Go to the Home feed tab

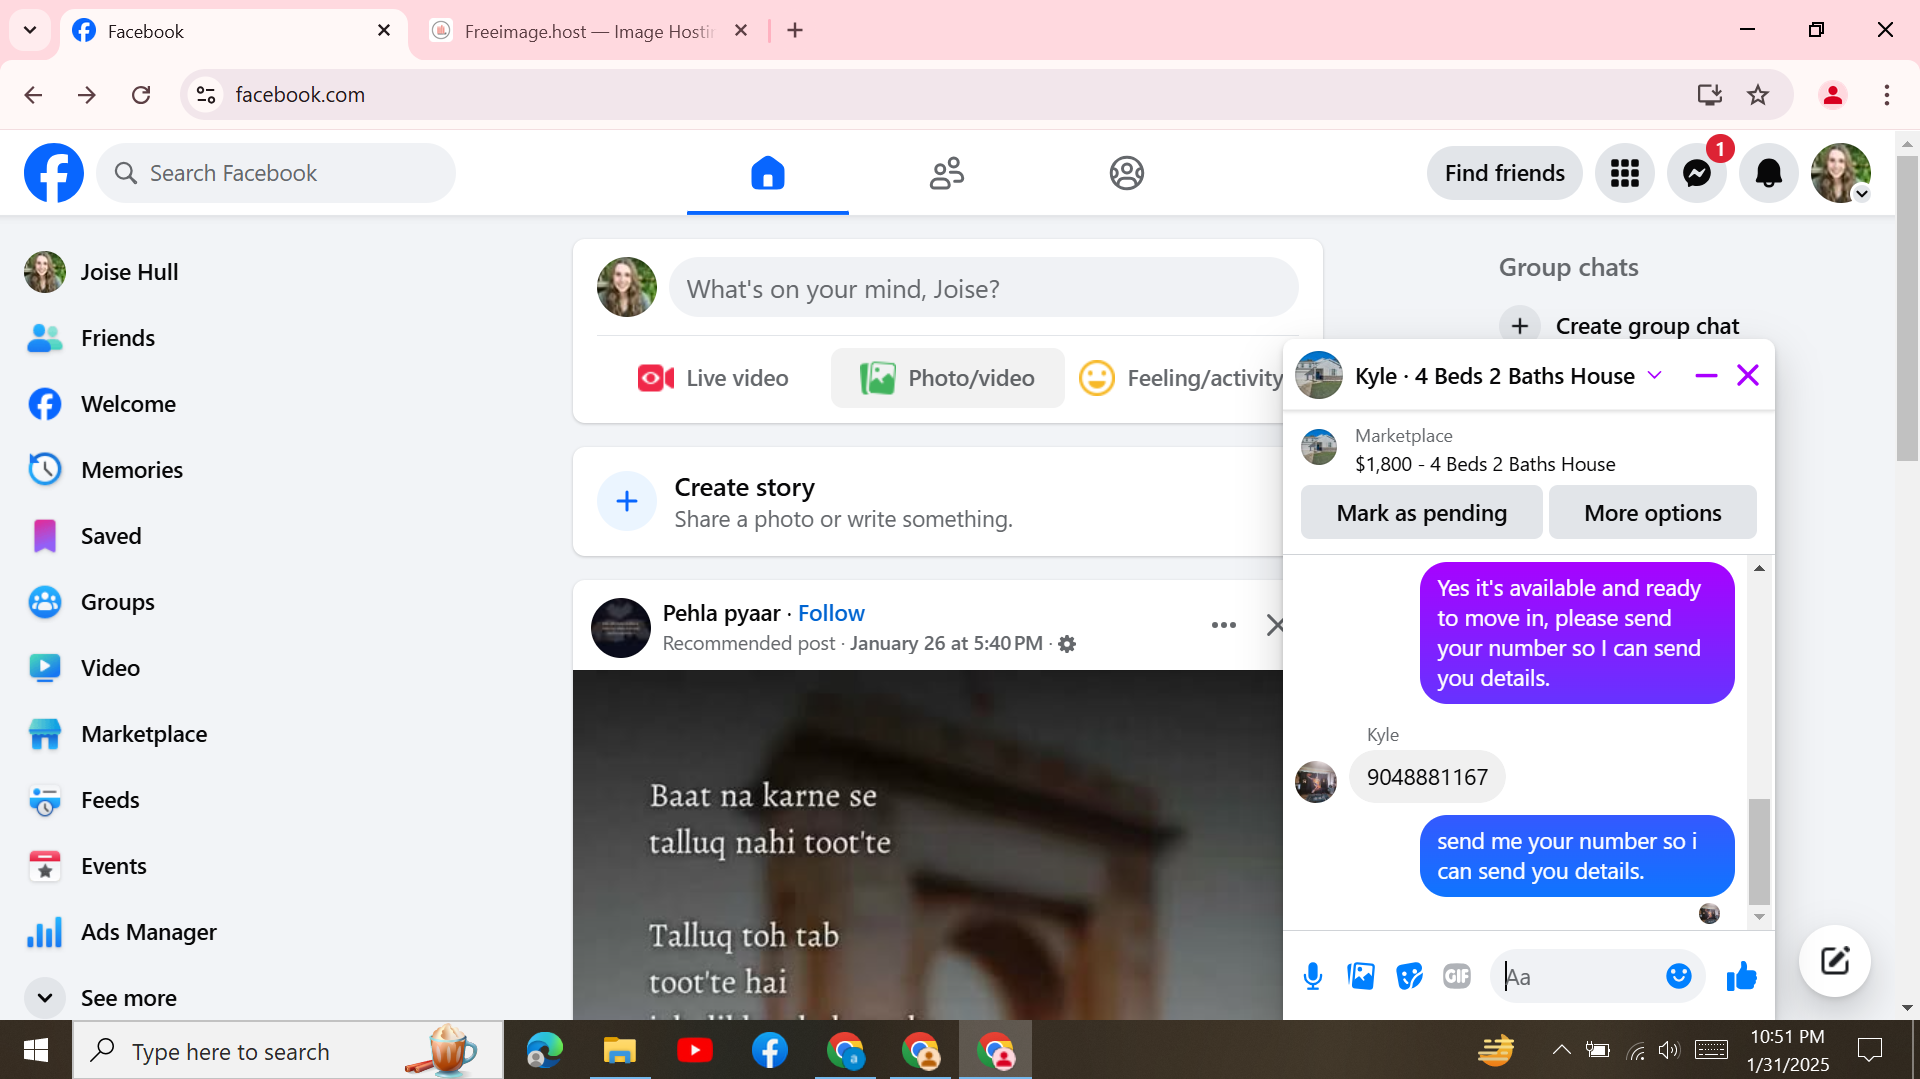(768, 173)
